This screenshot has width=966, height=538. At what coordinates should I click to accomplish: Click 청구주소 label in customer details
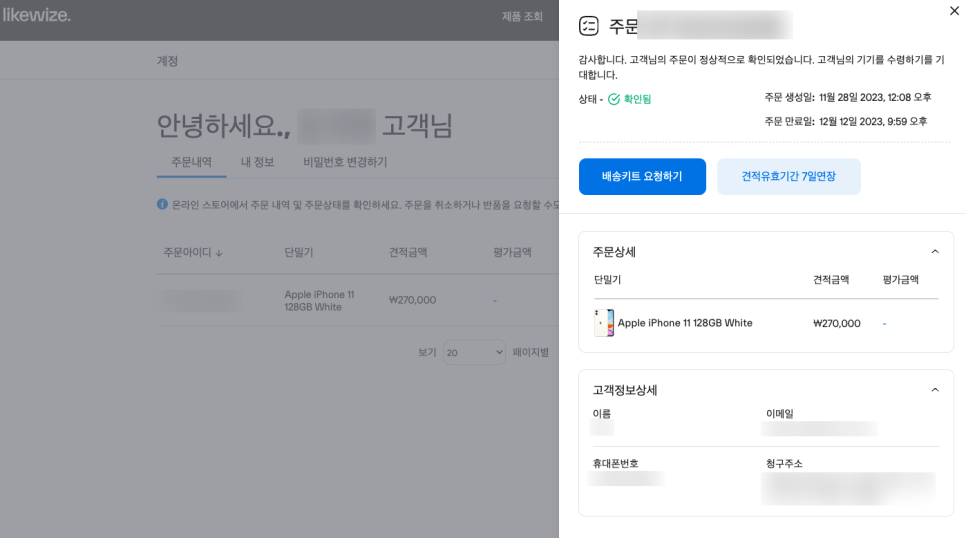[784, 463]
